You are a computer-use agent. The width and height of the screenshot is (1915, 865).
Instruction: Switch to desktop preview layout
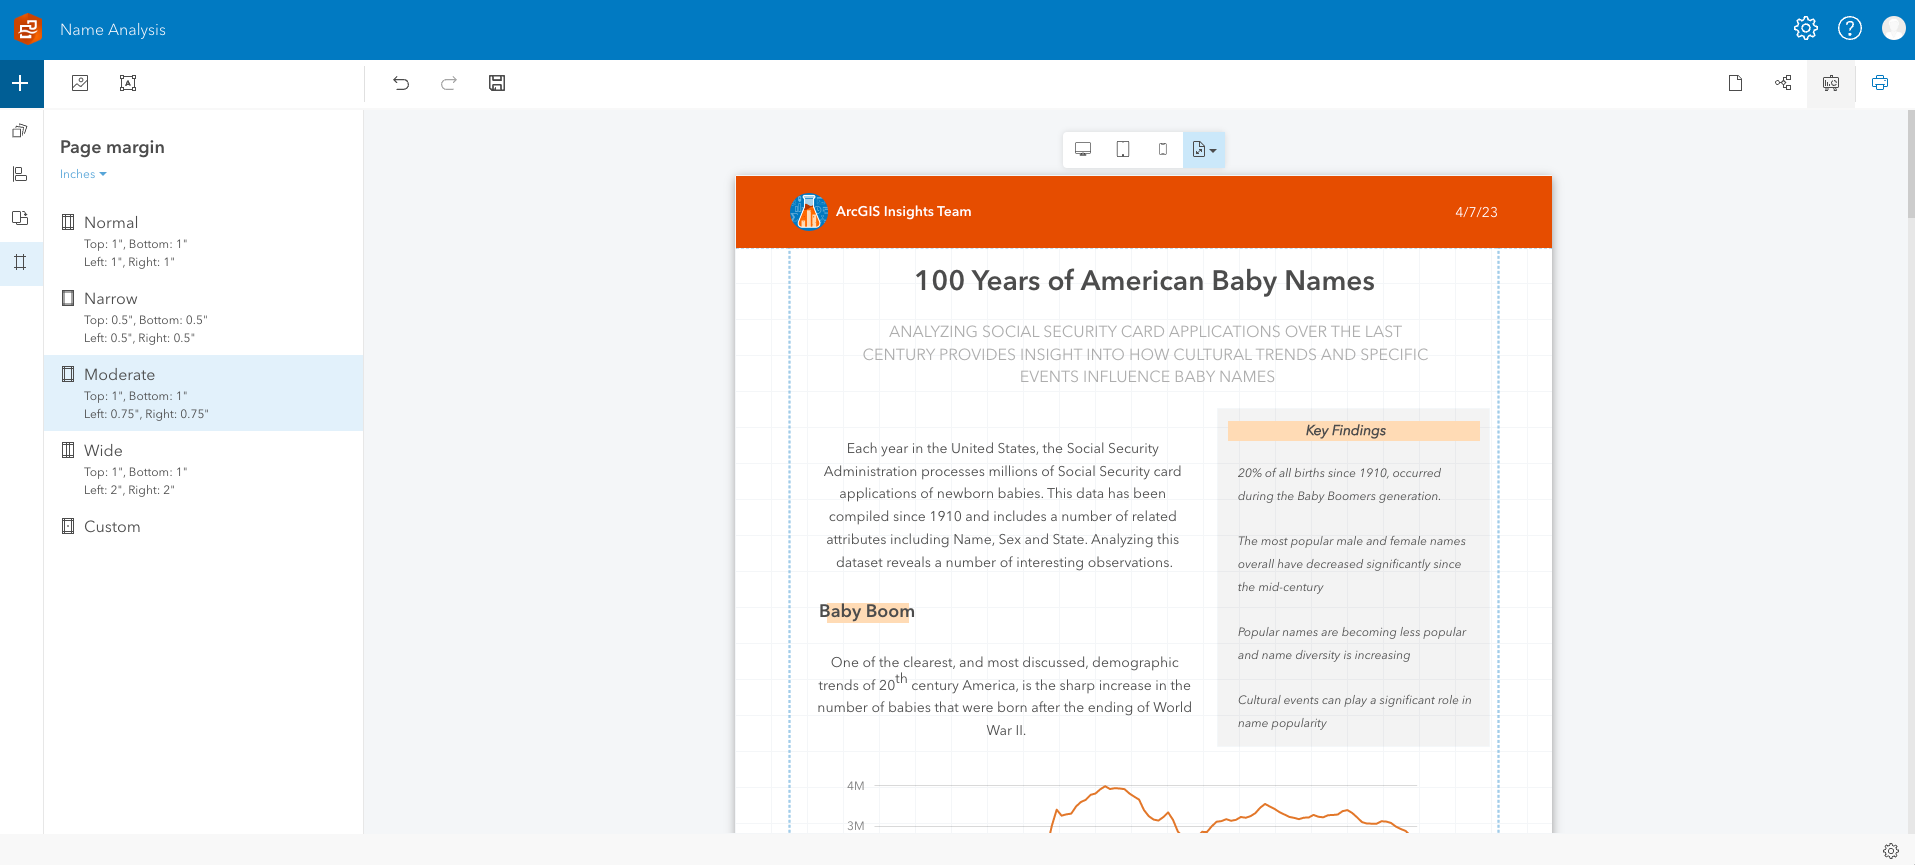pos(1083,149)
